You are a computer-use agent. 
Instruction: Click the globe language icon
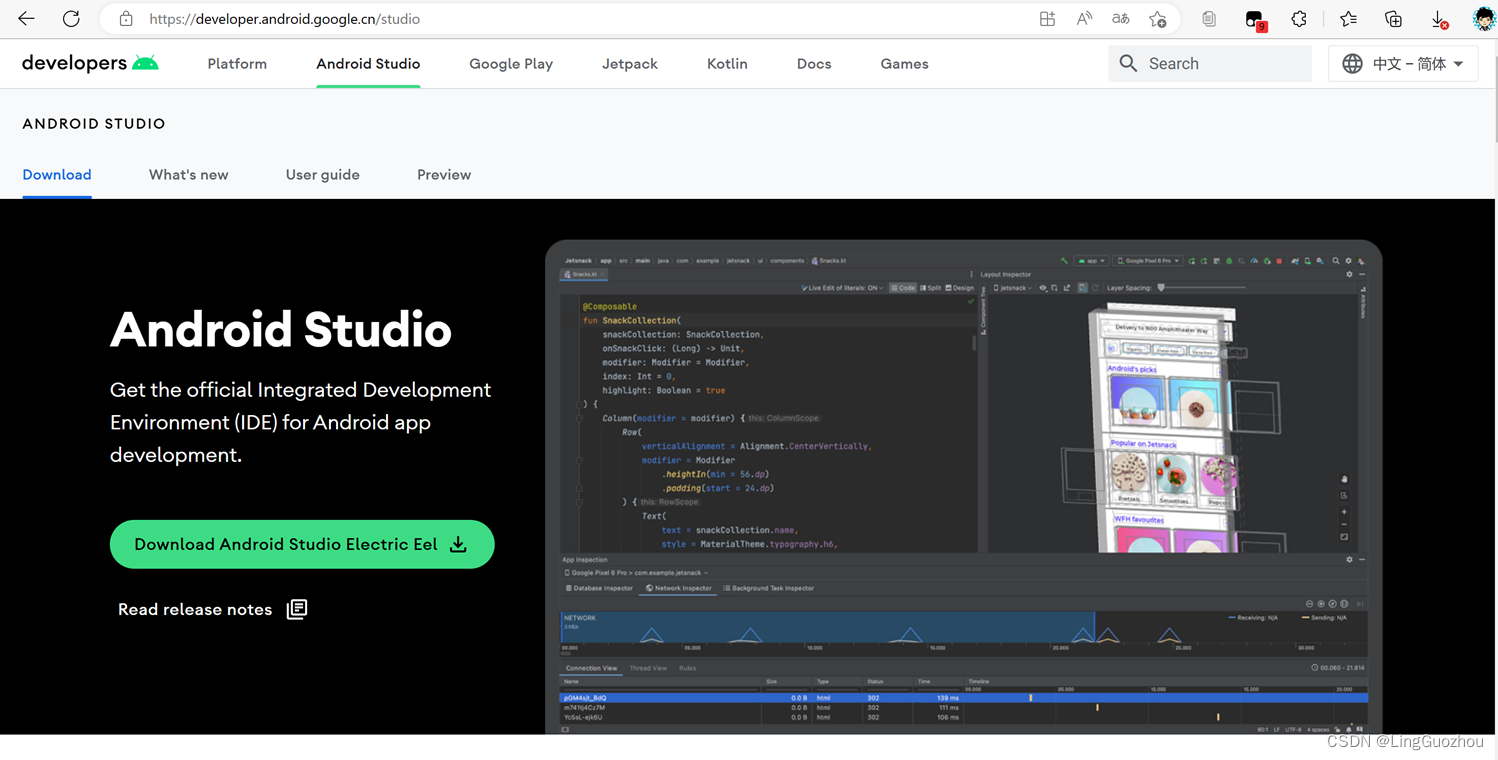[x=1352, y=63]
